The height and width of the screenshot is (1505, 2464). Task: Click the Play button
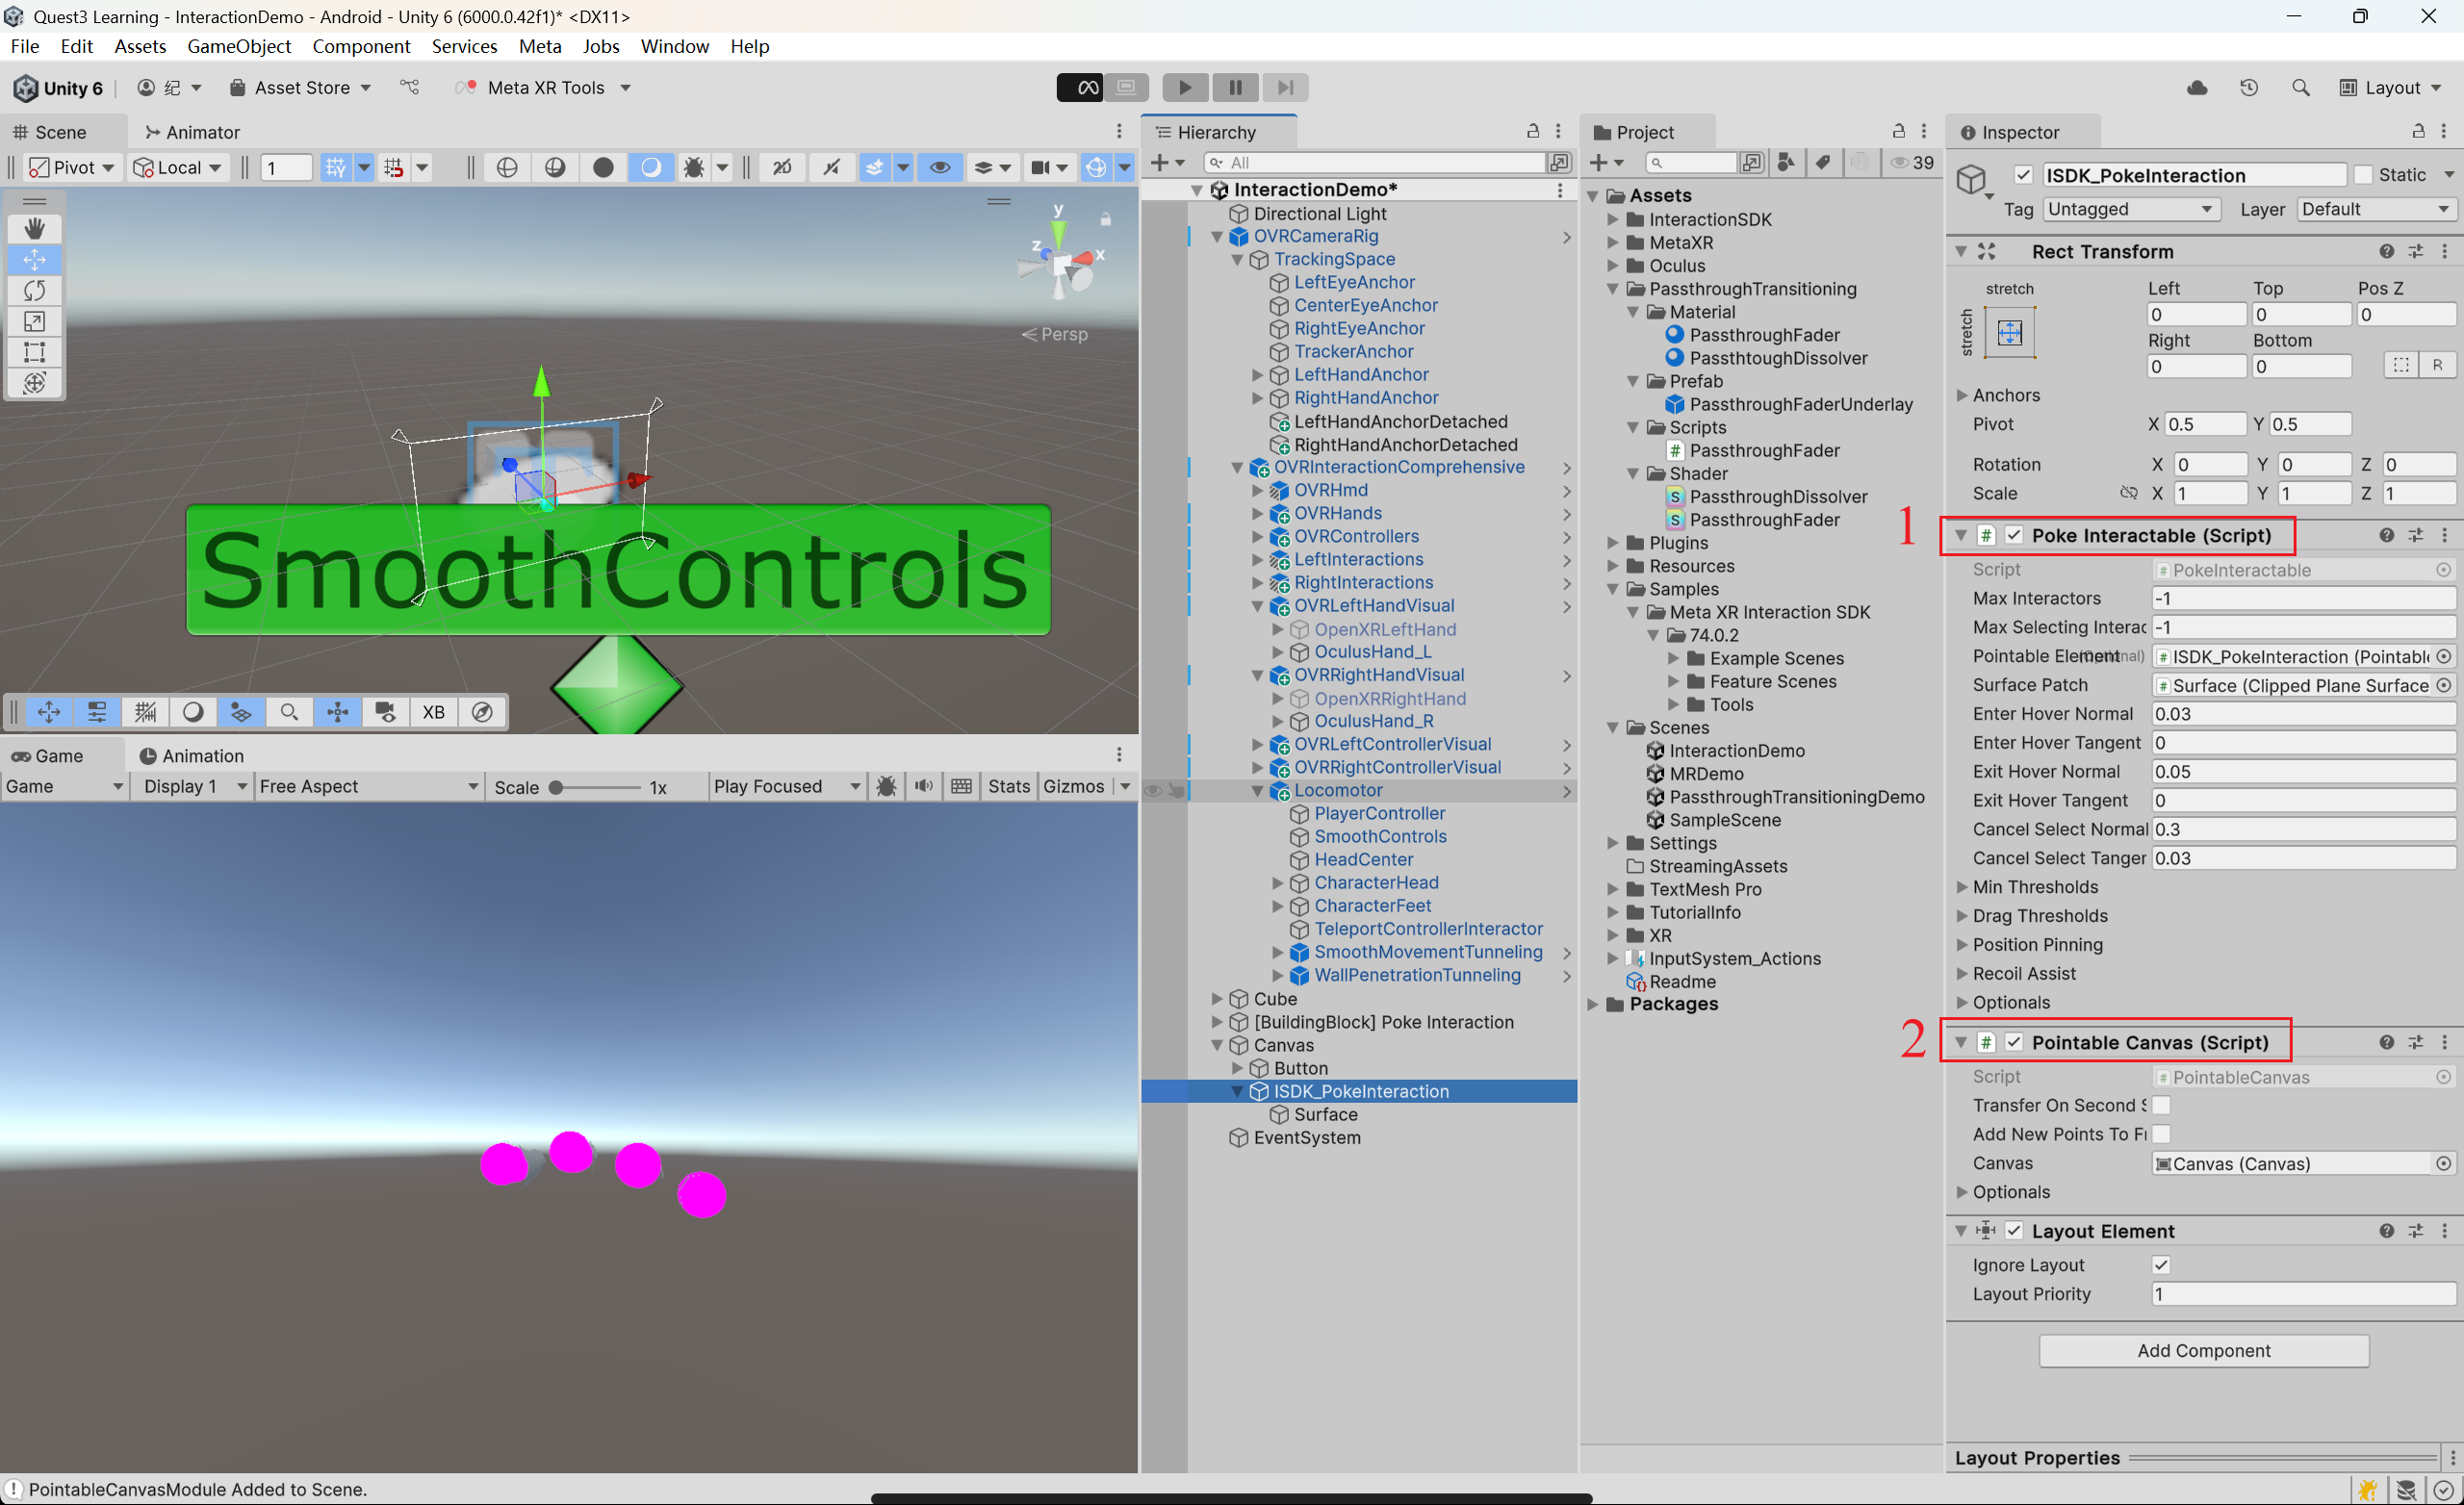(x=1185, y=88)
